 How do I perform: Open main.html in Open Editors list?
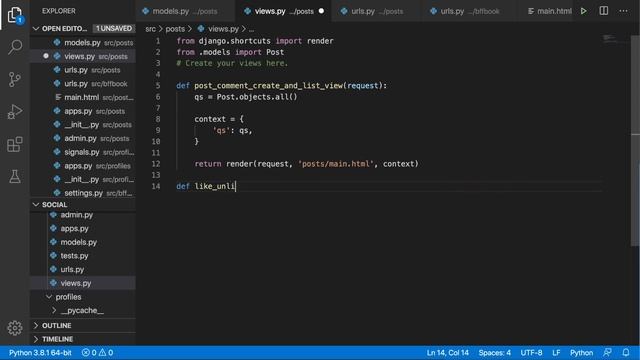tap(83, 97)
